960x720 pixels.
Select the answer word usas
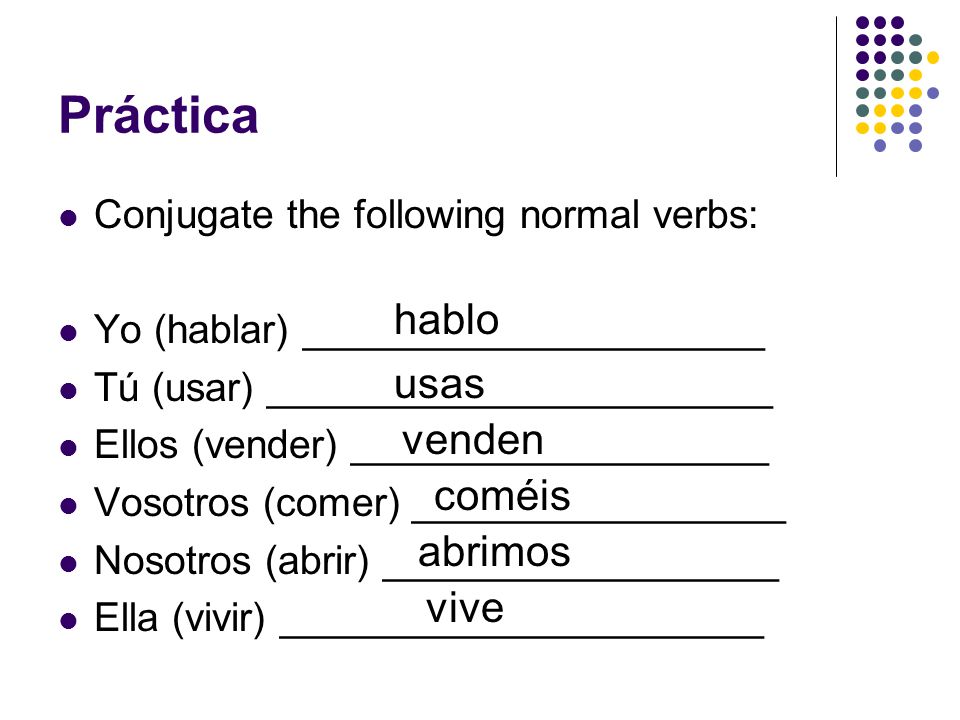coord(439,385)
